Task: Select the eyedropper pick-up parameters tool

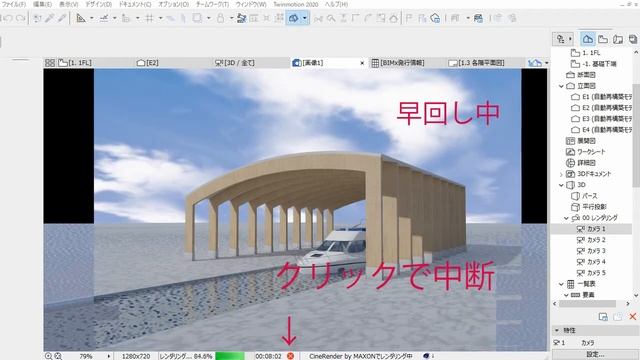Action: pyautogui.click(x=49, y=18)
